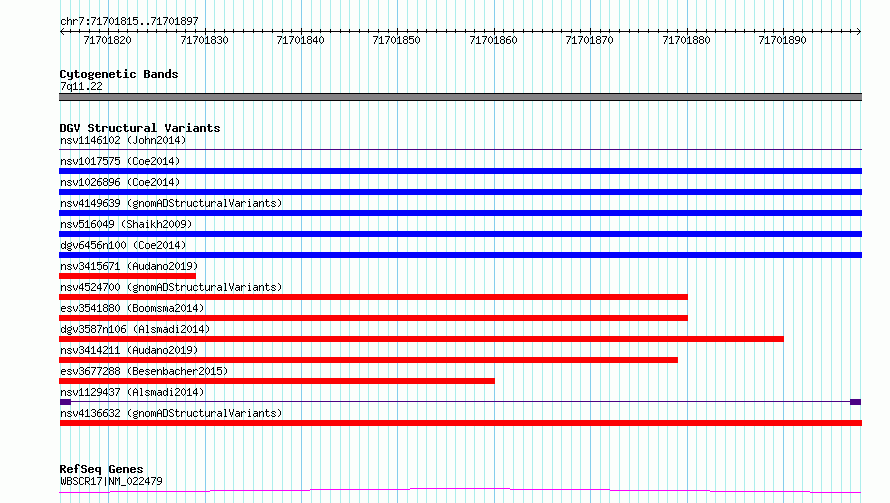Select variant label esv3677288 (Besenbacher2015)

click(x=144, y=371)
